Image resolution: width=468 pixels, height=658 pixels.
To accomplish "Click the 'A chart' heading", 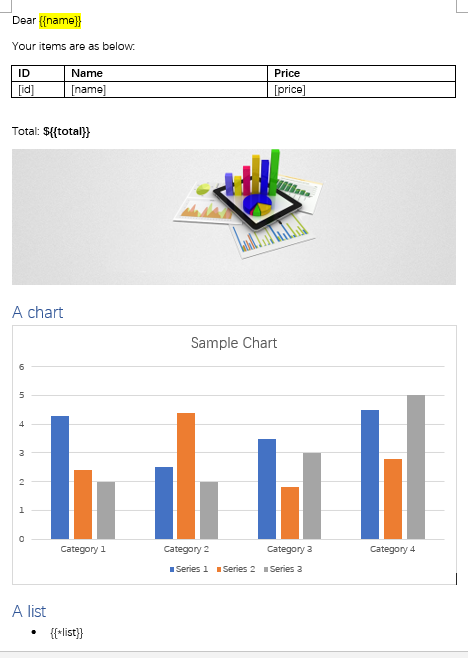I will click(38, 313).
